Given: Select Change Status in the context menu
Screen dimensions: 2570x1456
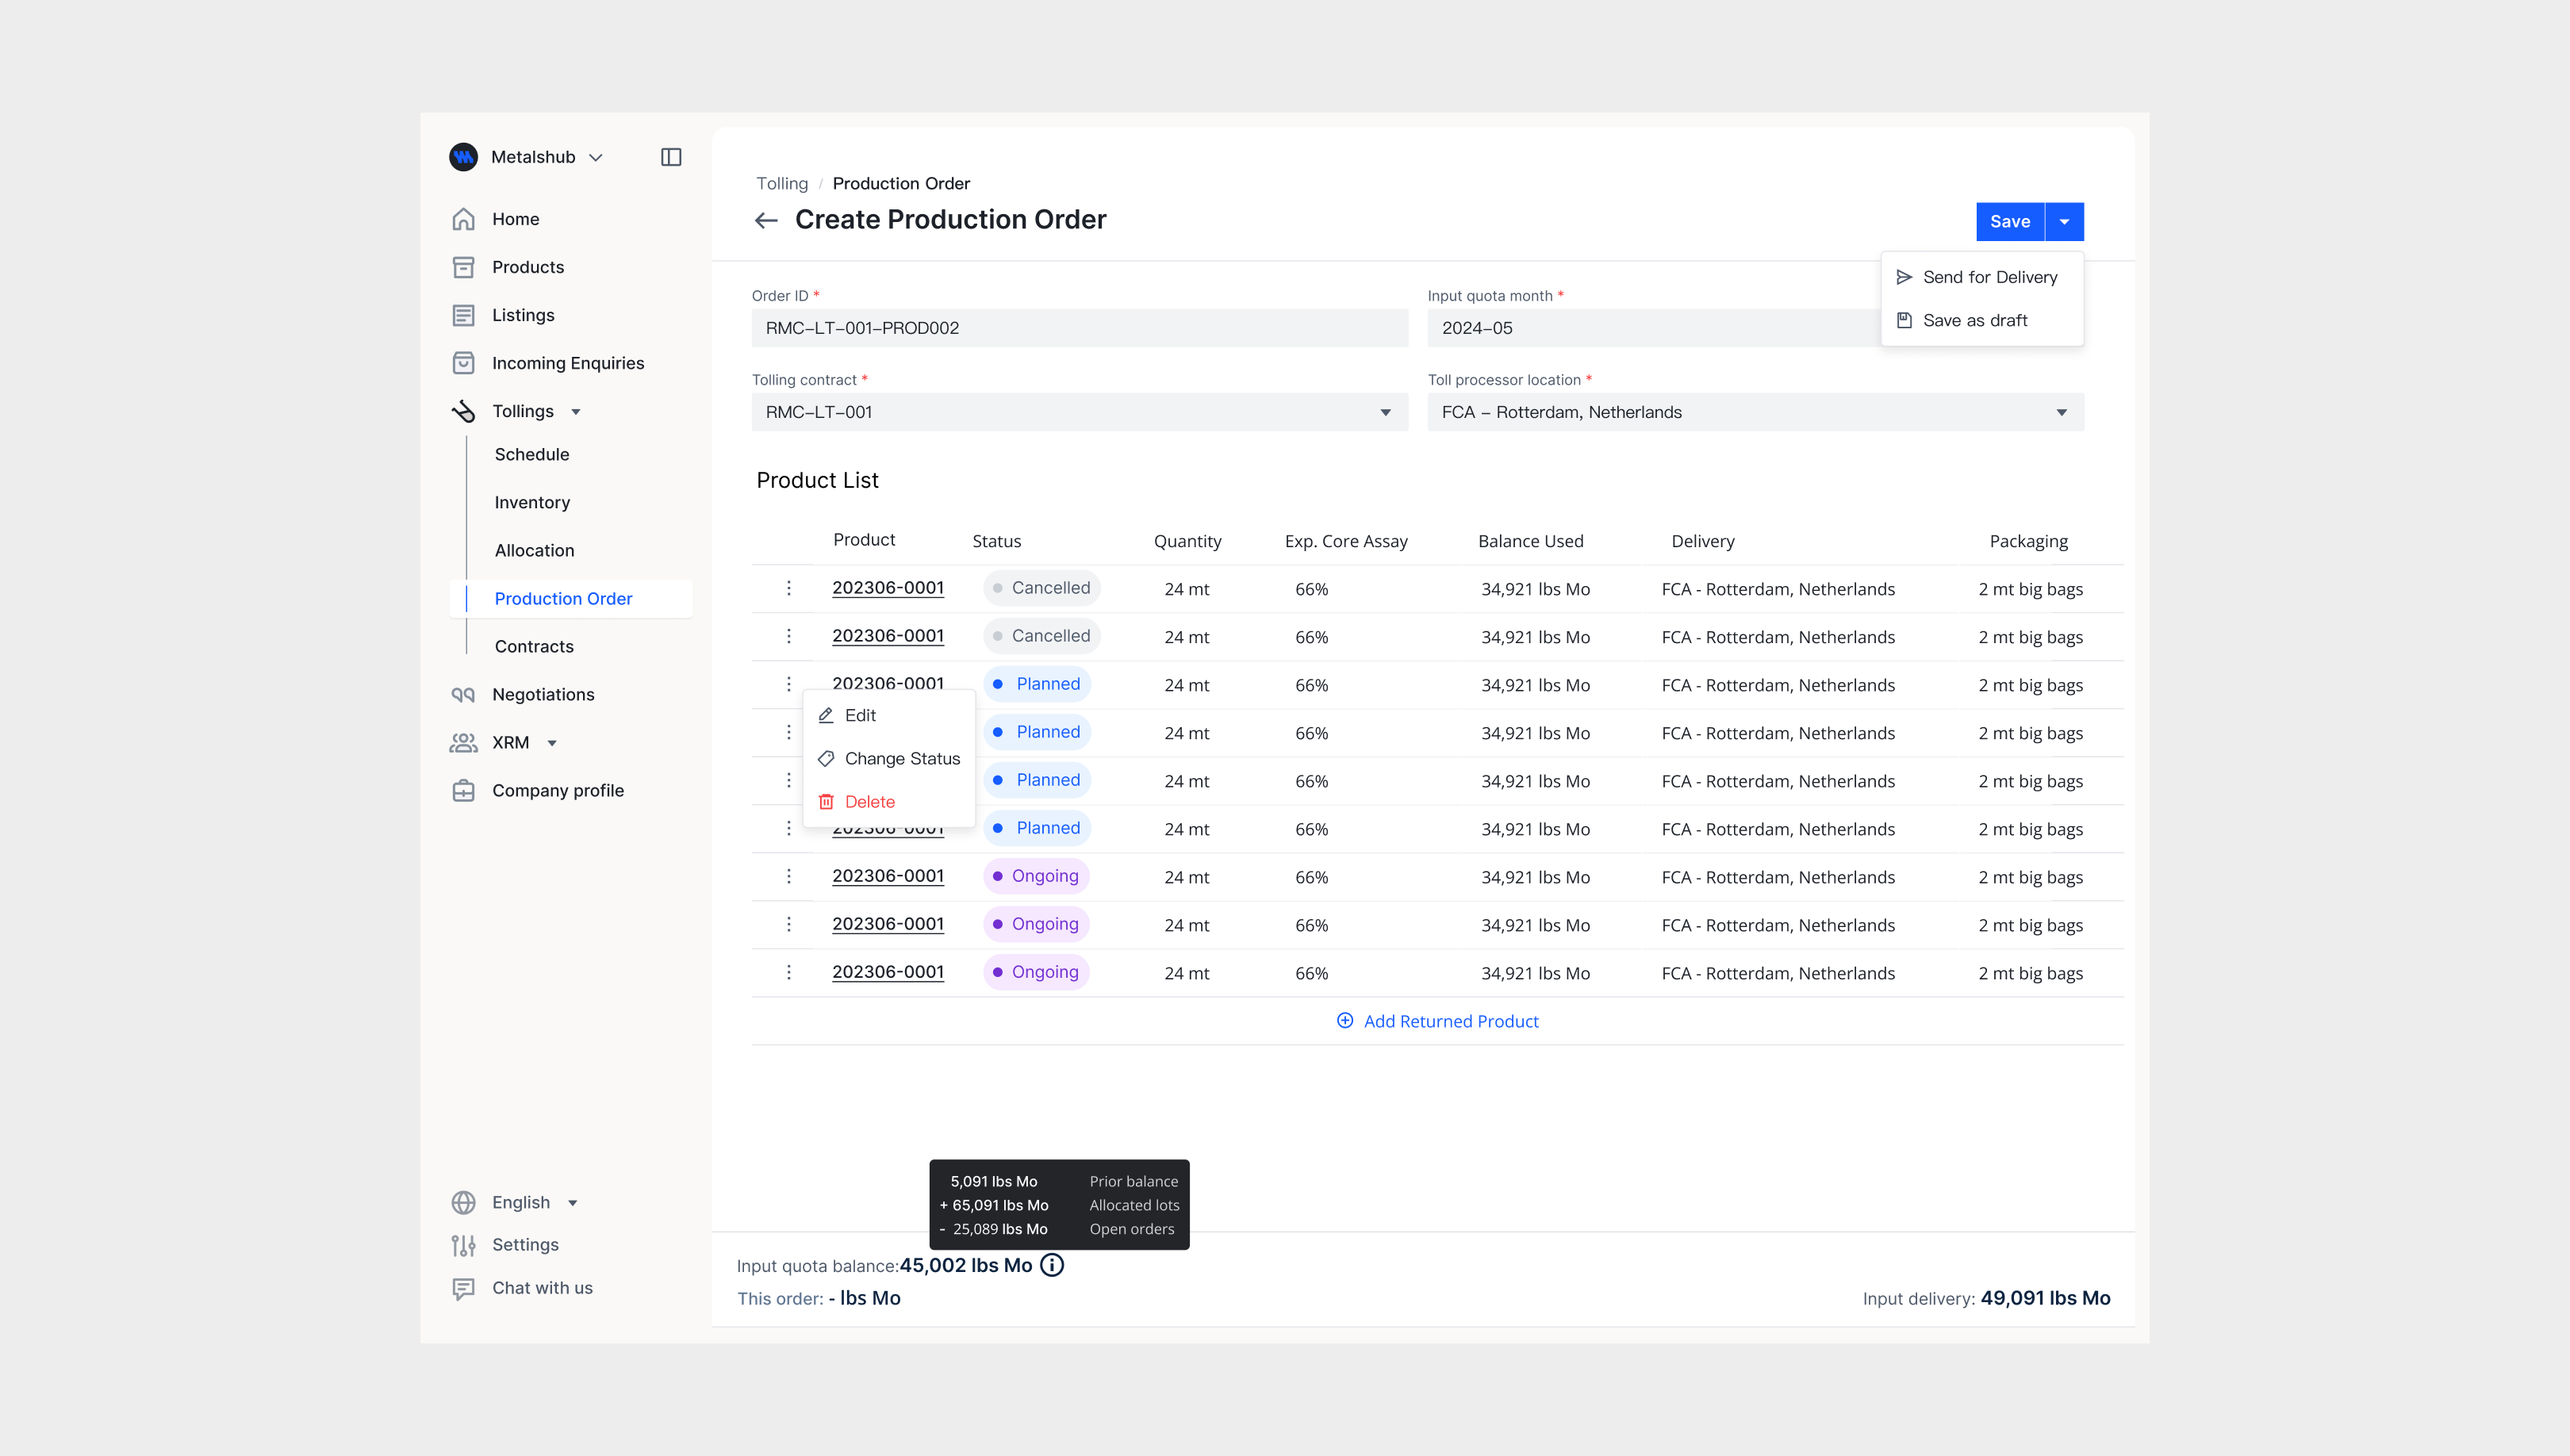Looking at the screenshot, I should click(x=901, y=758).
